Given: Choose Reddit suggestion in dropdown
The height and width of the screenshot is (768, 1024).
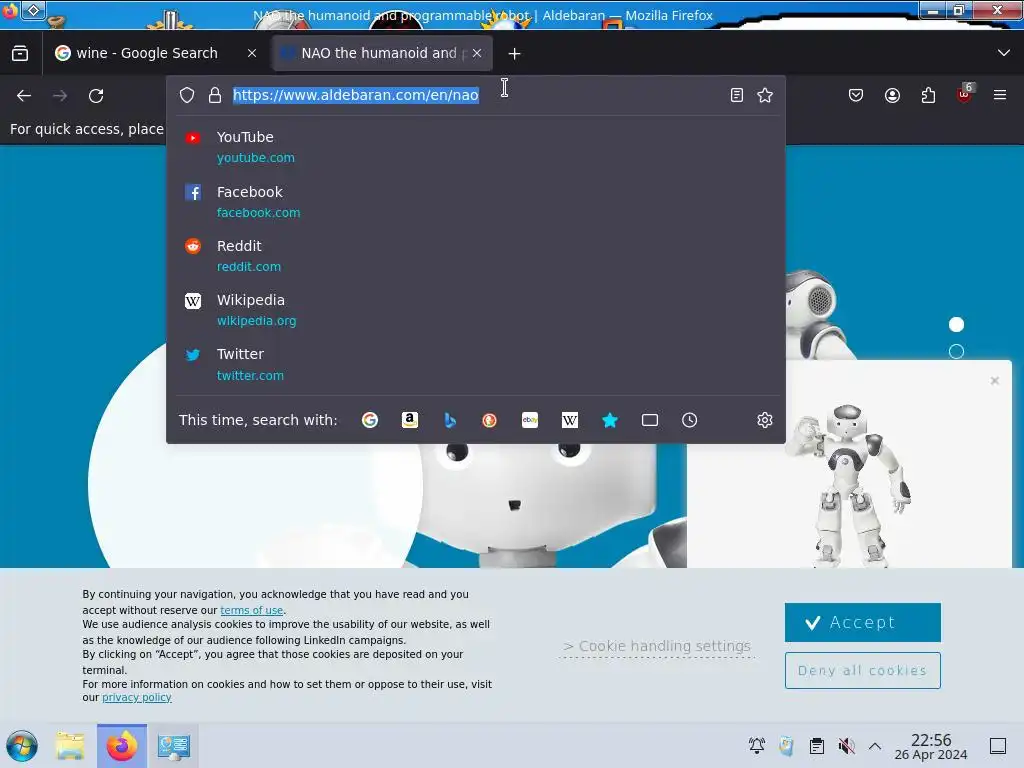Looking at the screenshot, I should (475, 256).
